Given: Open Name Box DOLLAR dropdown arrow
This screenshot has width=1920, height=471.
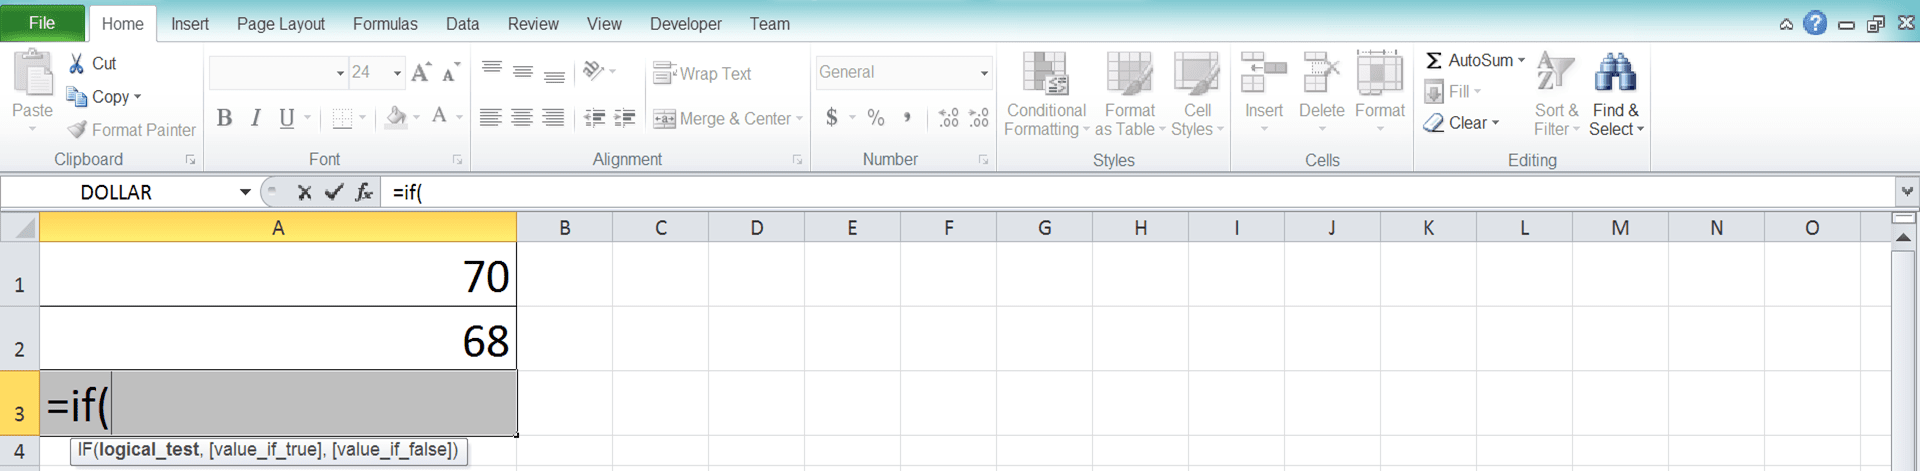Looking at the screenshot, I should (245, 192).
